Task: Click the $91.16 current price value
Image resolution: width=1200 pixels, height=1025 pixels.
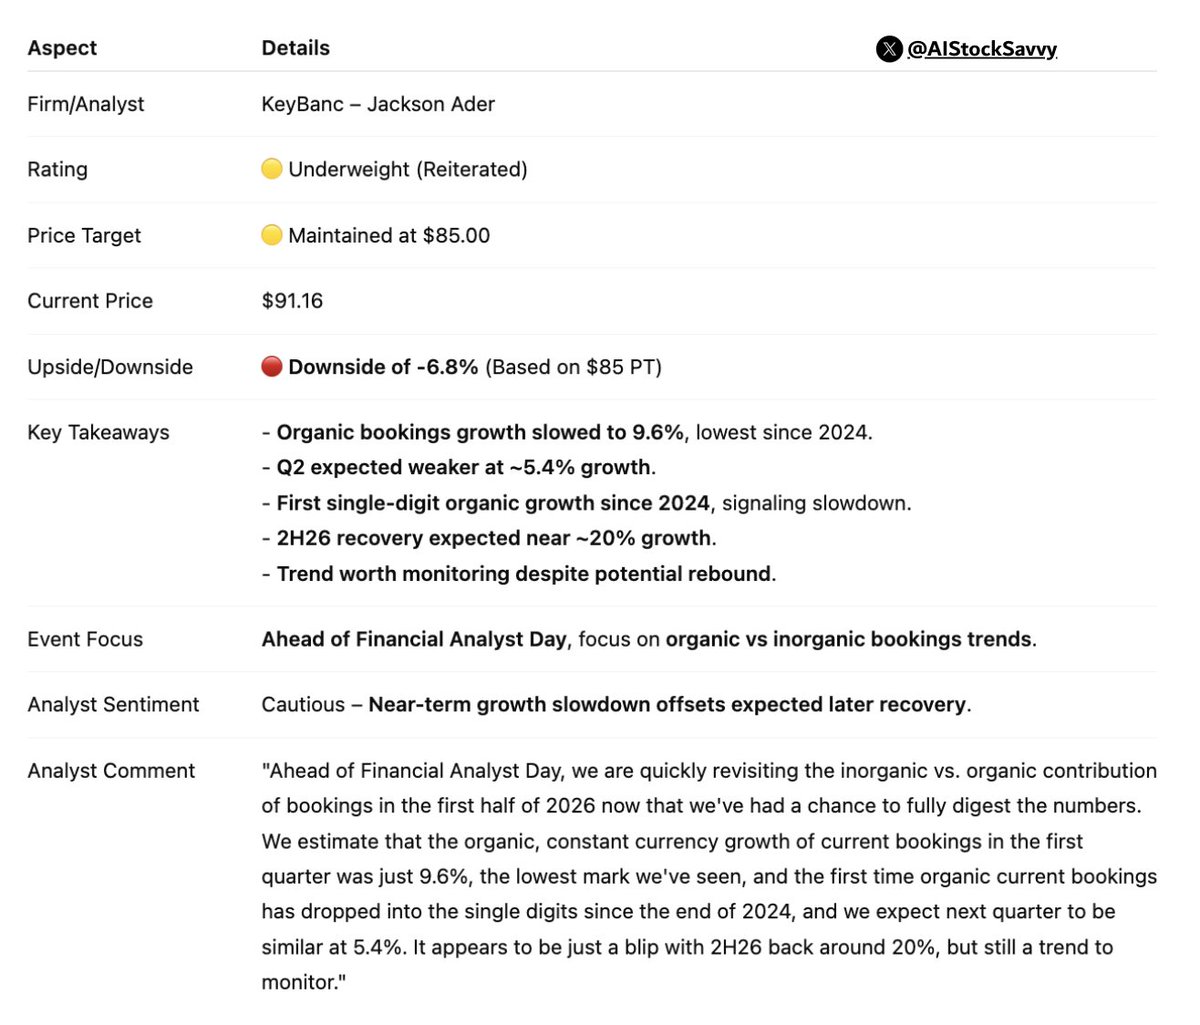Action: click(292, 301)
